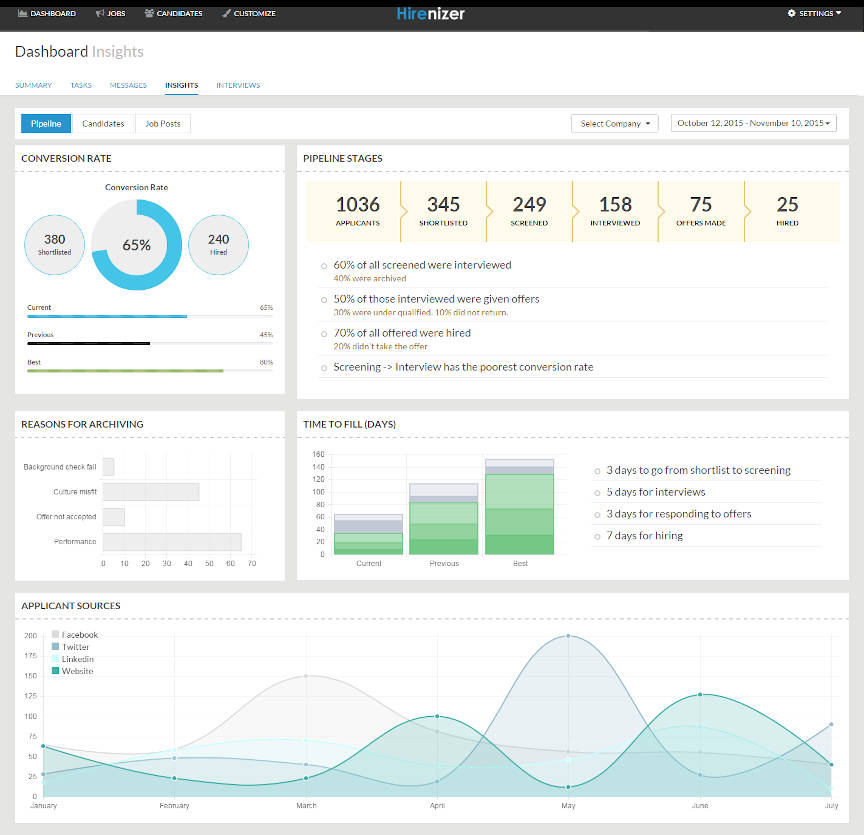
Task: Click the Settings gear icon
Action: [x=792, y=14]
